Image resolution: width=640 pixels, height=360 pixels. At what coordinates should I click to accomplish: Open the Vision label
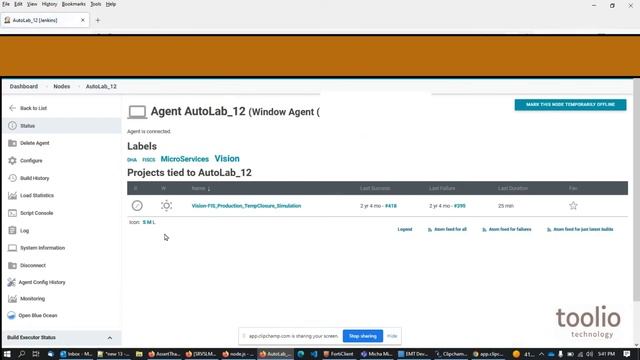pos(227,159)
